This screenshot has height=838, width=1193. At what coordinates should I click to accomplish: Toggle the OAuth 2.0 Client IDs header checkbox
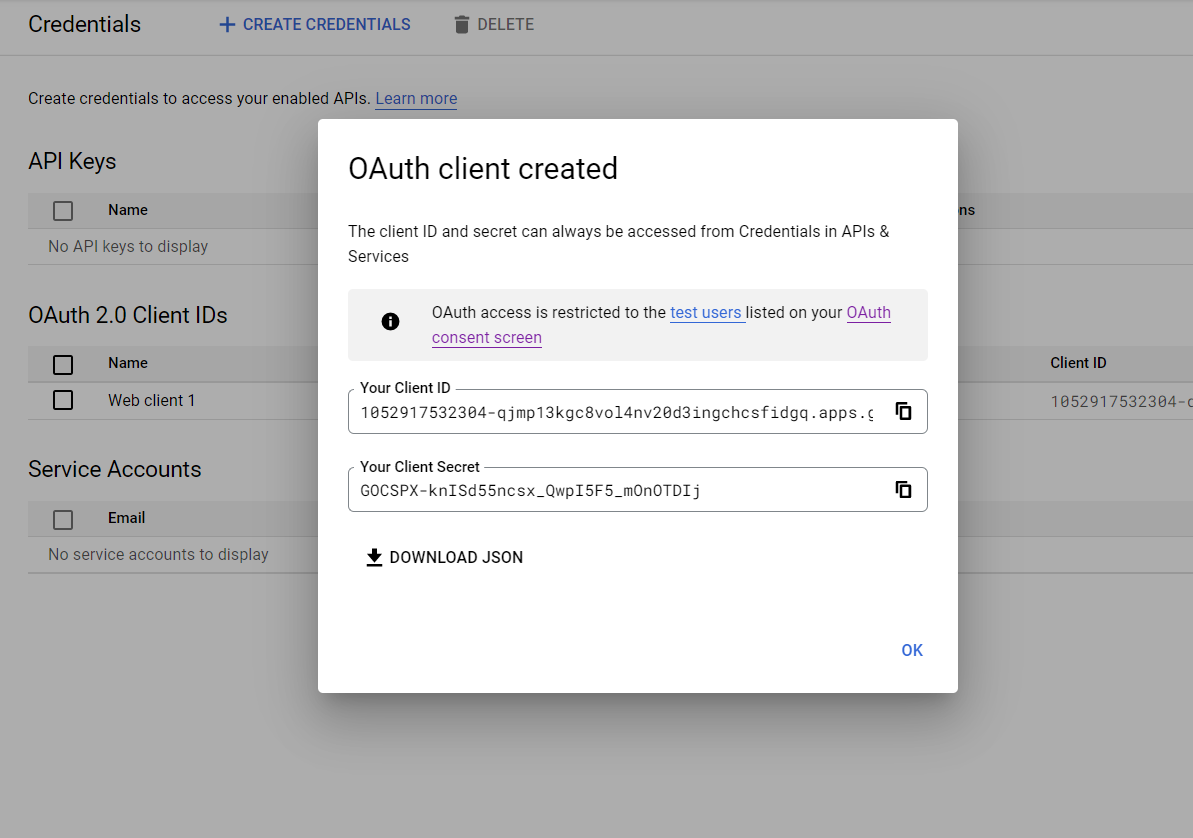pos(63,364)
